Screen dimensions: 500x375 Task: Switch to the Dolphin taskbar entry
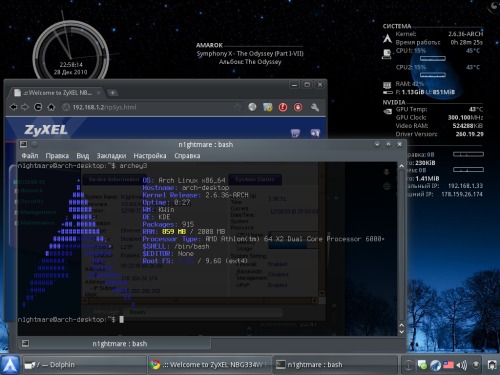[x=84, y=365]
